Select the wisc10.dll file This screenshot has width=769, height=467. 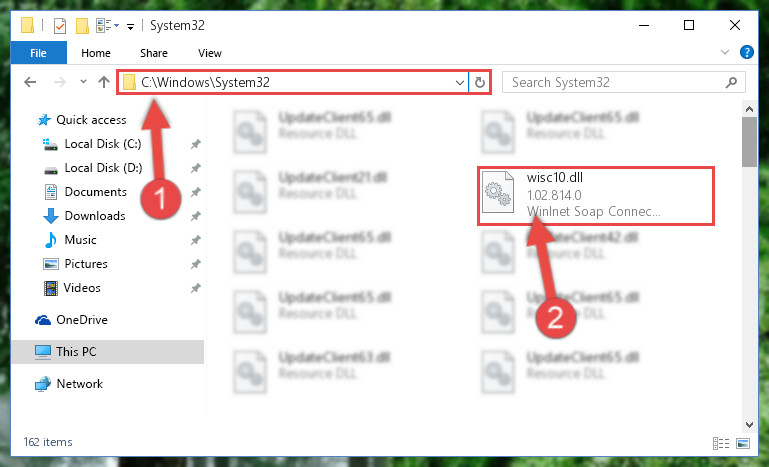595,196
